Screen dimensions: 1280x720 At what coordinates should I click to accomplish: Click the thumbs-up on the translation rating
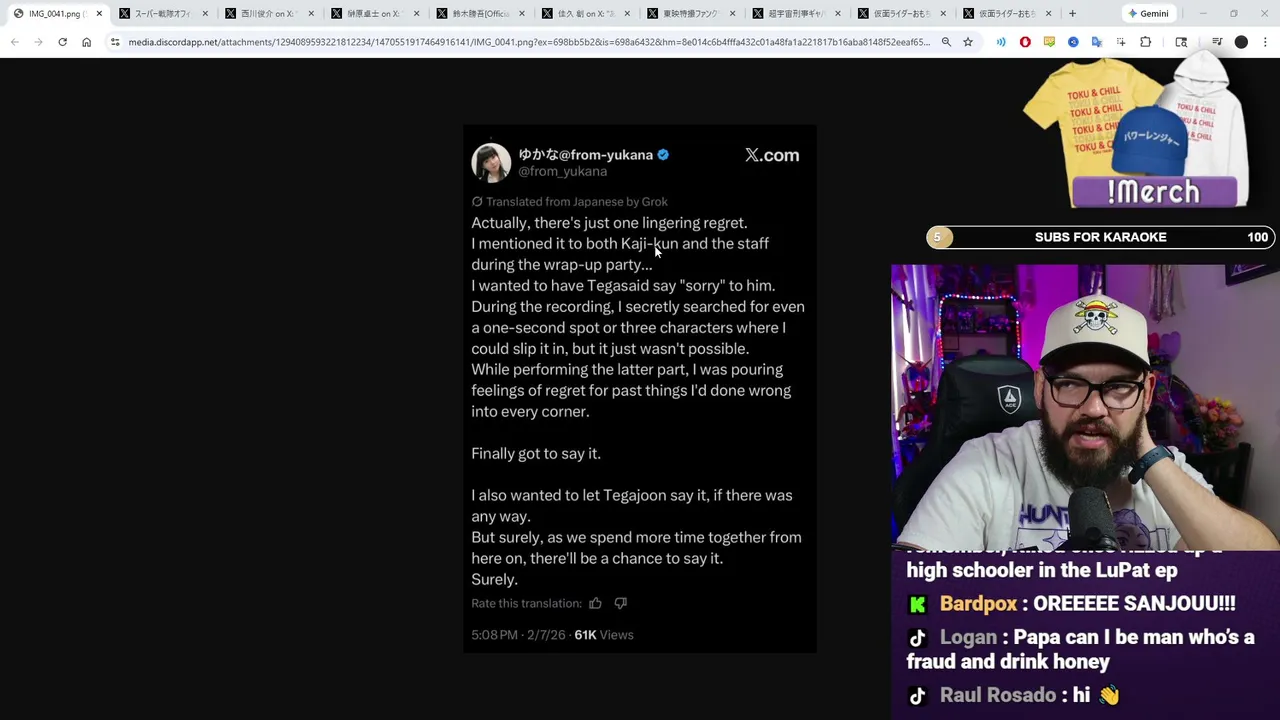[595, 603]
